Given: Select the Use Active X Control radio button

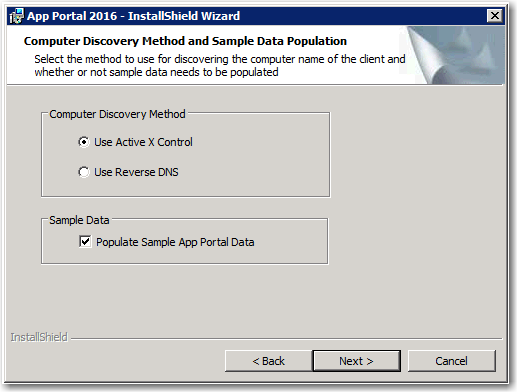Looking at the screenshot, I should [x=84, y=142].
